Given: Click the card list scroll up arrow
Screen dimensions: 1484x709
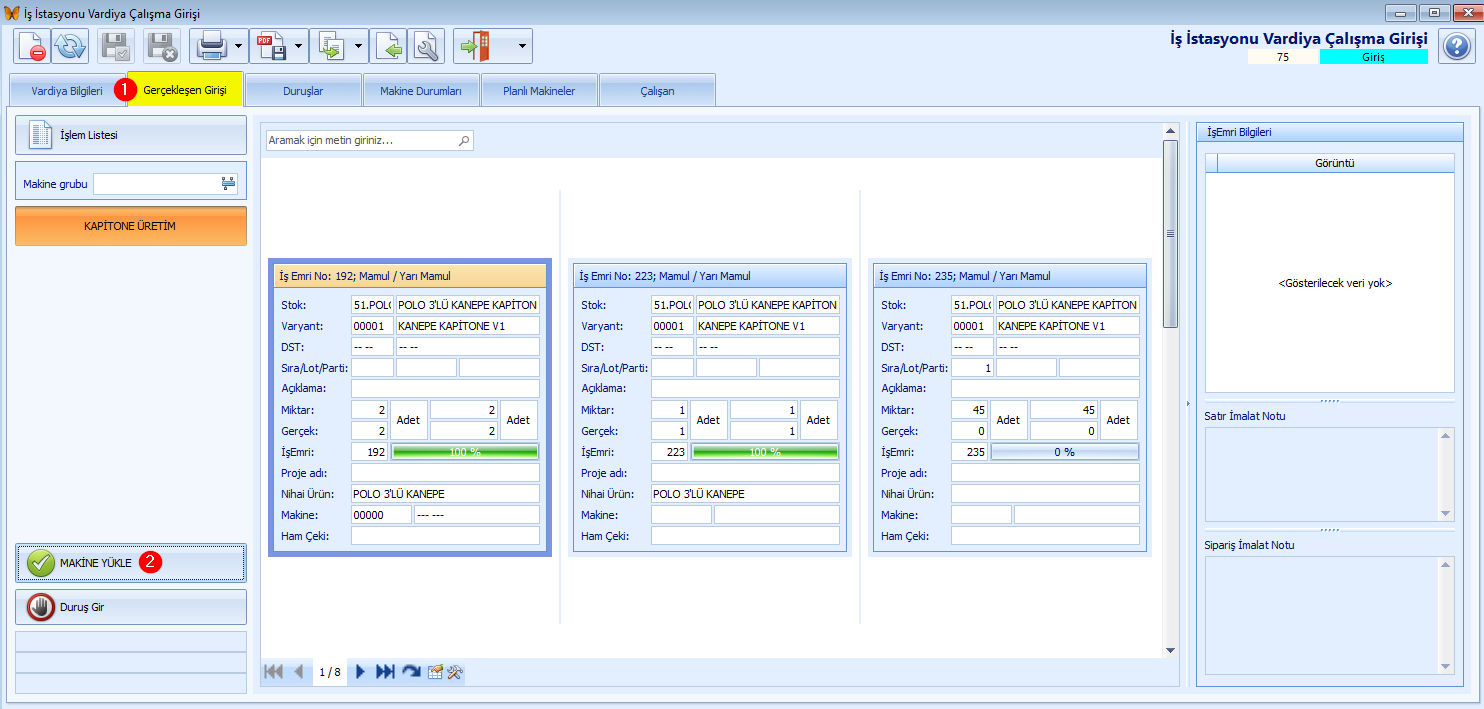Looking at the screenshot, I should click(x=1170, y=130).
